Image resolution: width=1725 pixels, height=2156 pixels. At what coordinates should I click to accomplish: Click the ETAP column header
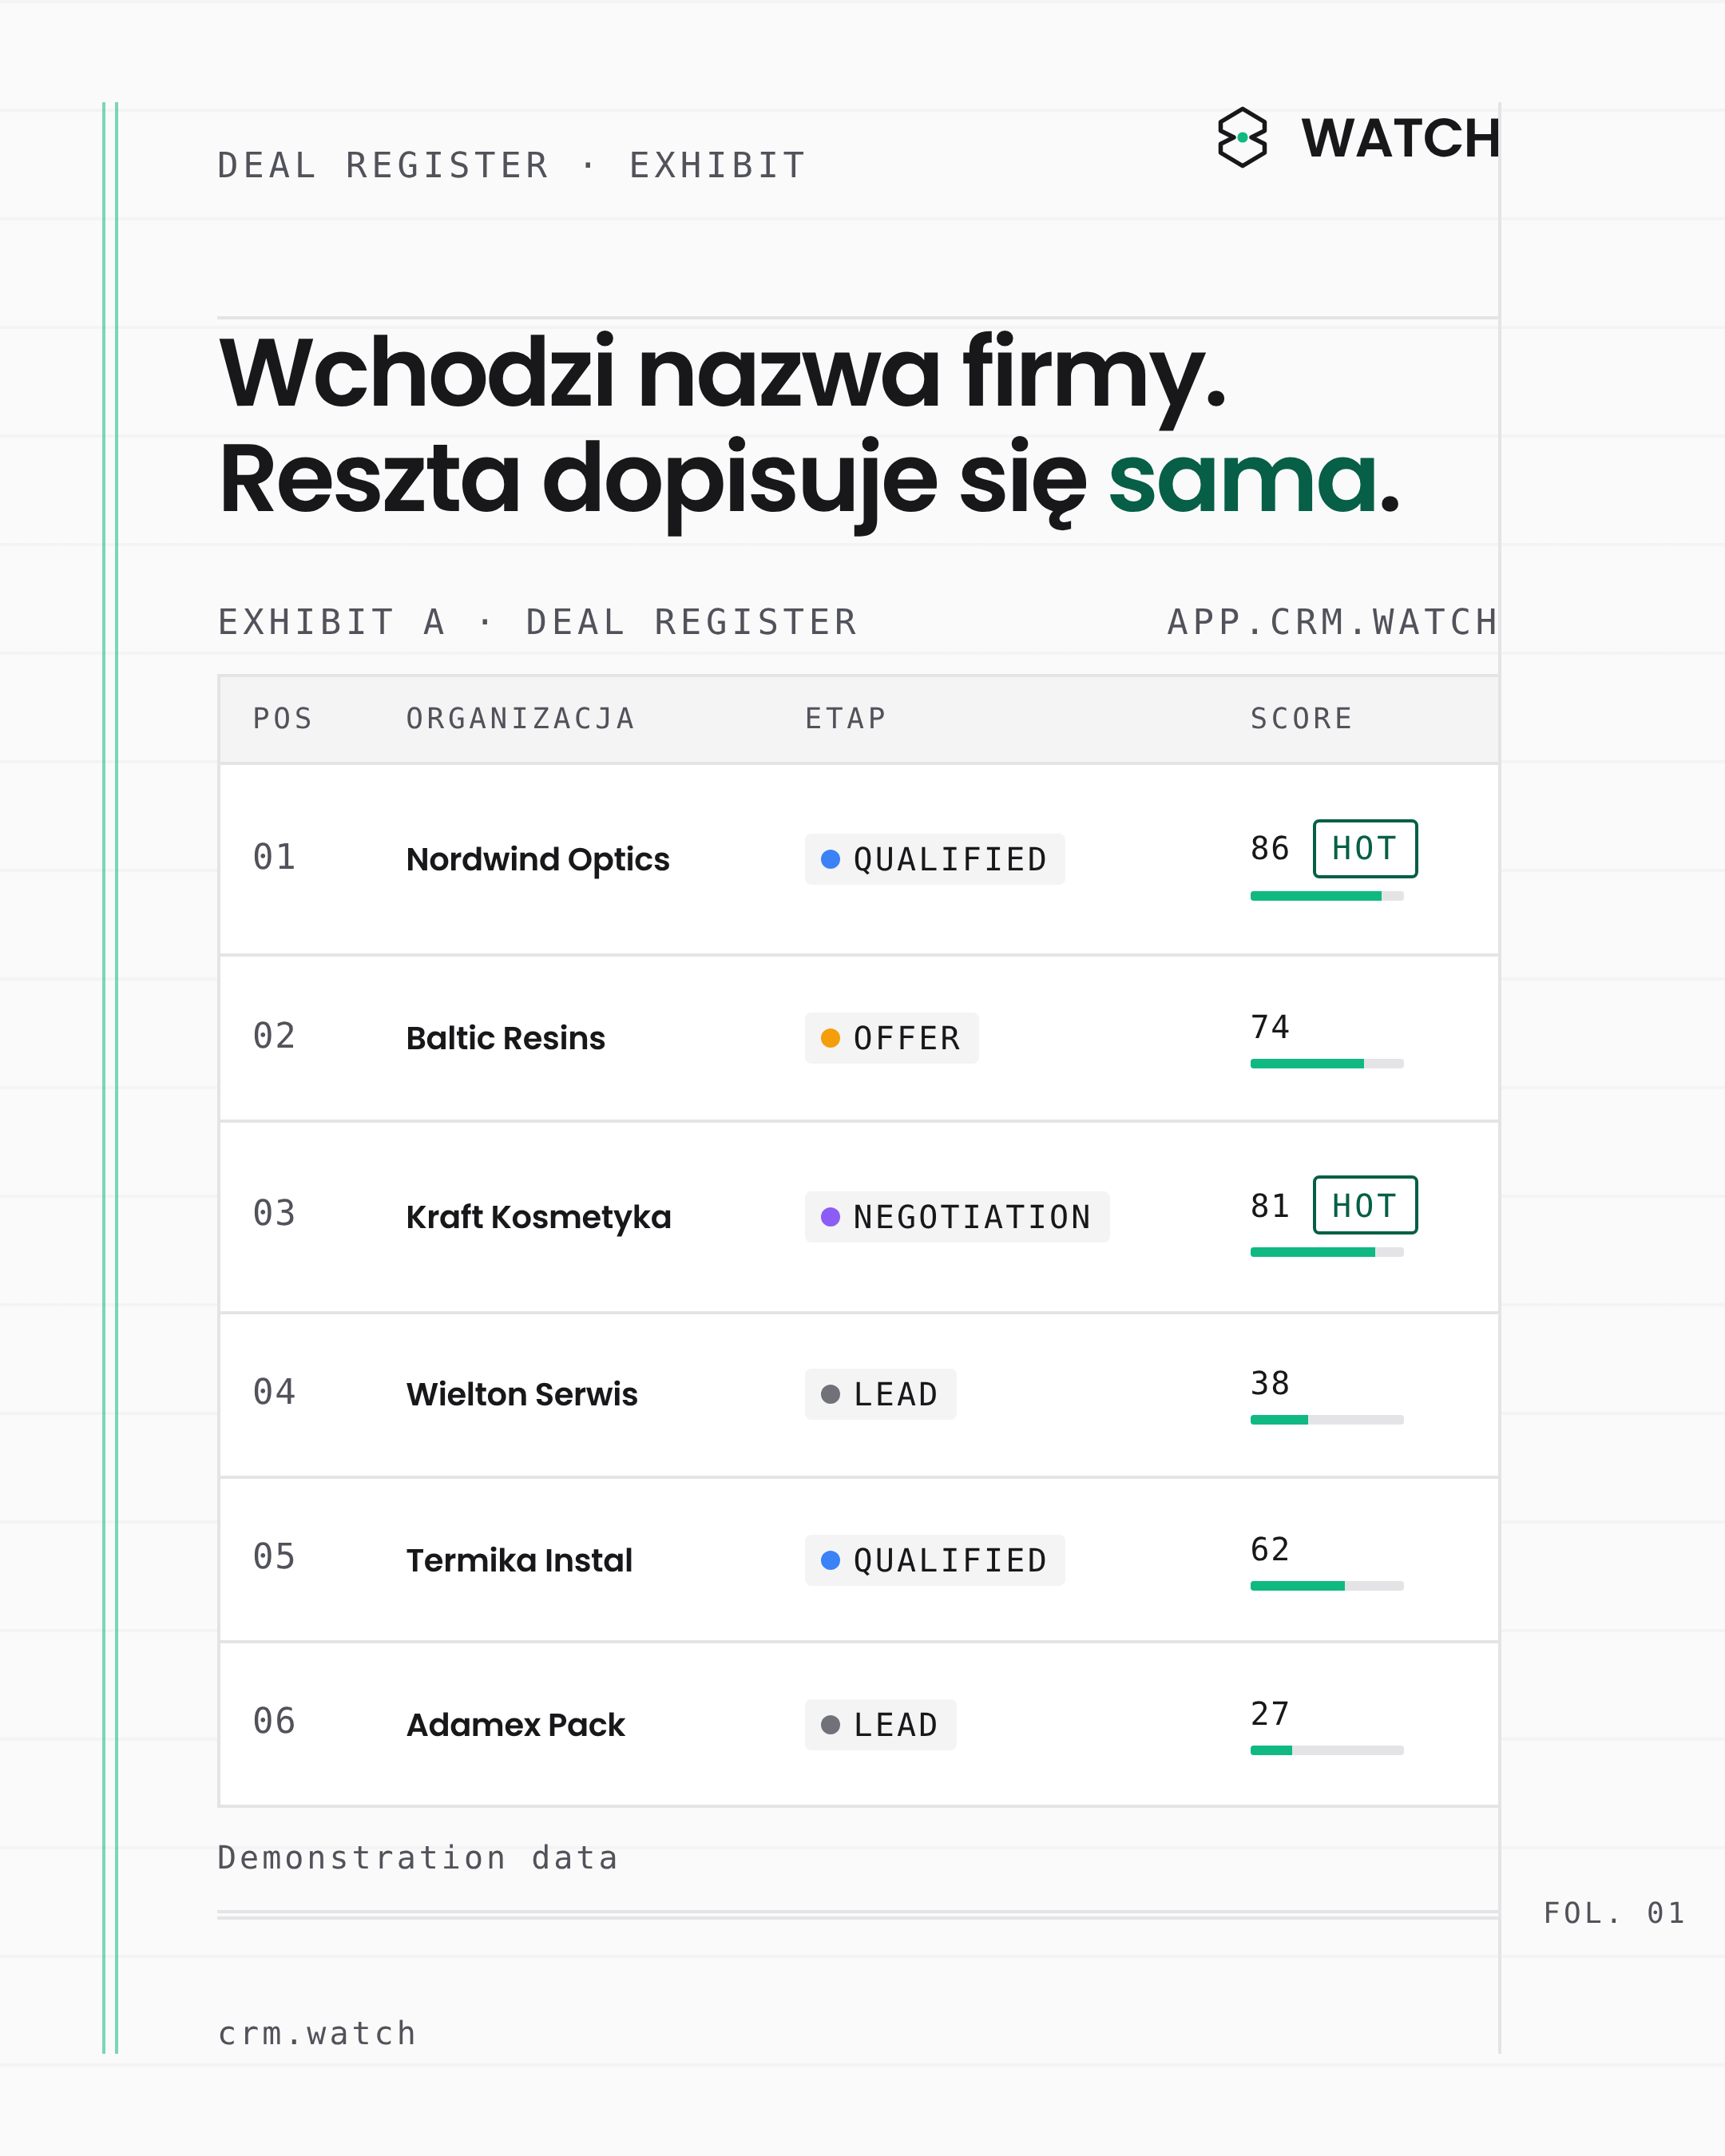[x=845, y=718]
